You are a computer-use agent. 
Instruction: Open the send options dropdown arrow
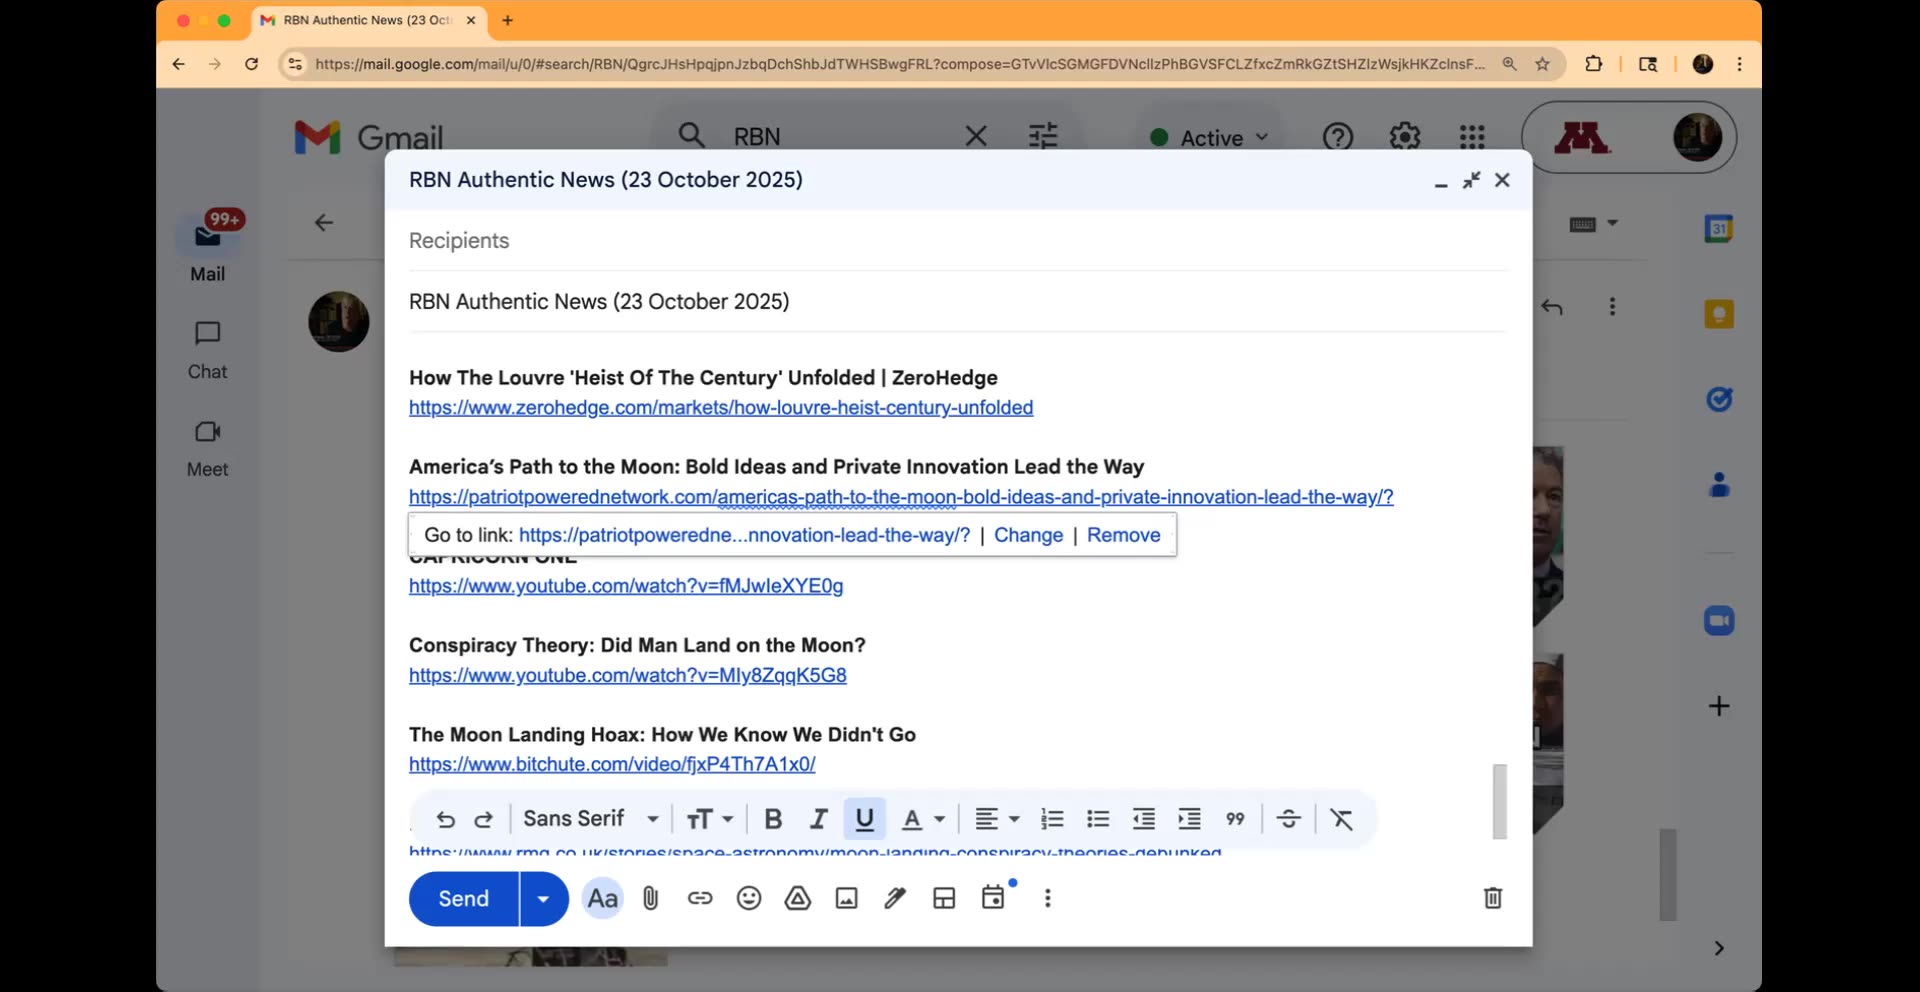pyautogui.click(x=544, y=899)
